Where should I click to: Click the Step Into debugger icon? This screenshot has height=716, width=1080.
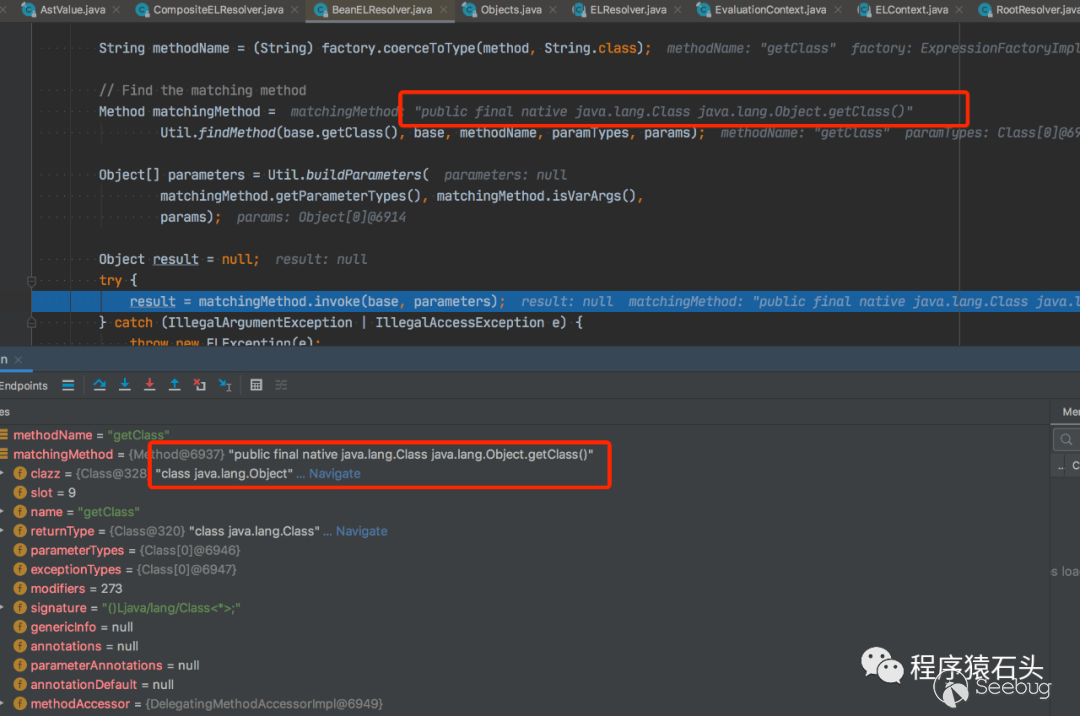[x=125, y=385]
